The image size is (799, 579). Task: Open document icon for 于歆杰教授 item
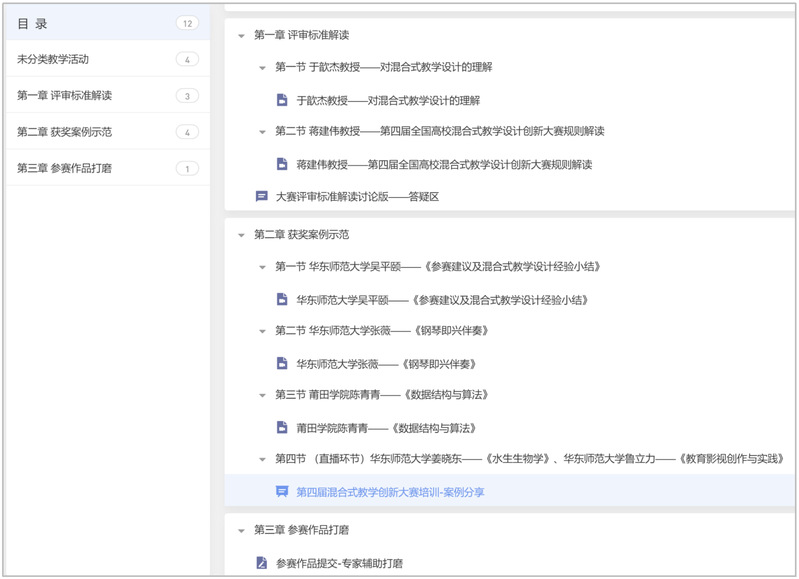[x=282, y=100]
